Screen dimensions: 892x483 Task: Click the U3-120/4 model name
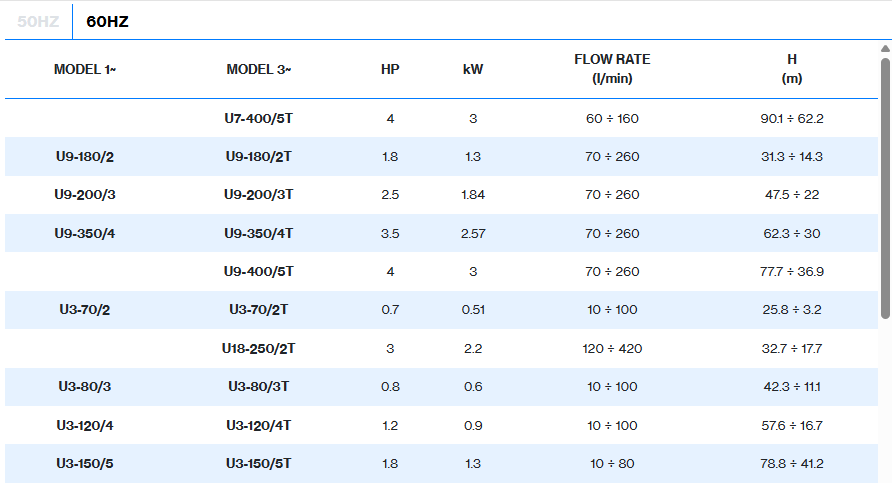point(85,425)
